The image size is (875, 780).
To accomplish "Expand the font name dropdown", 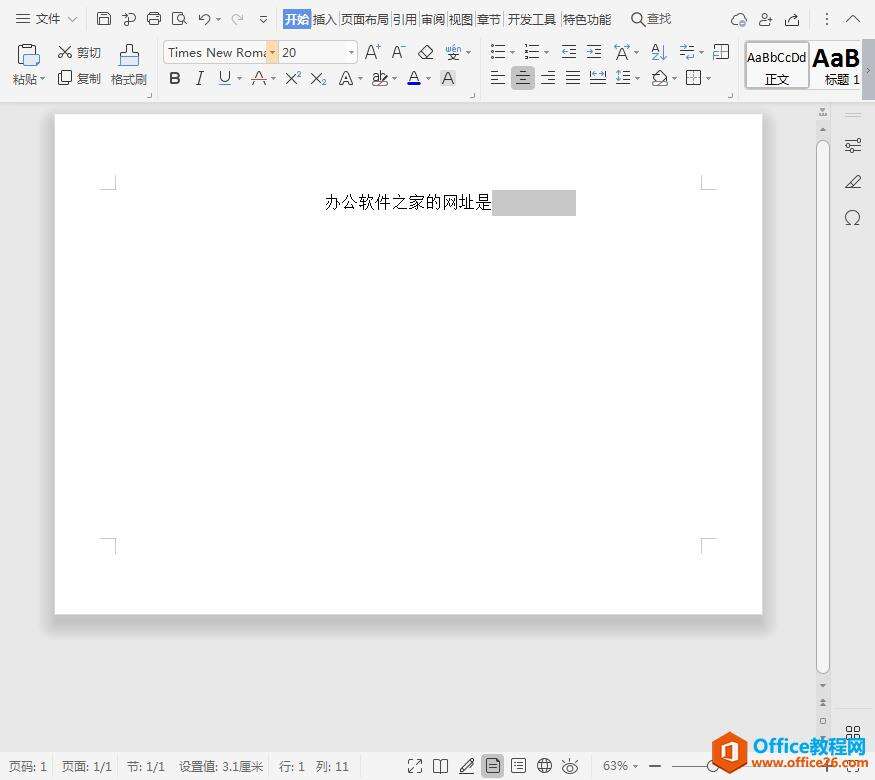I will click(x=272, y=52).
